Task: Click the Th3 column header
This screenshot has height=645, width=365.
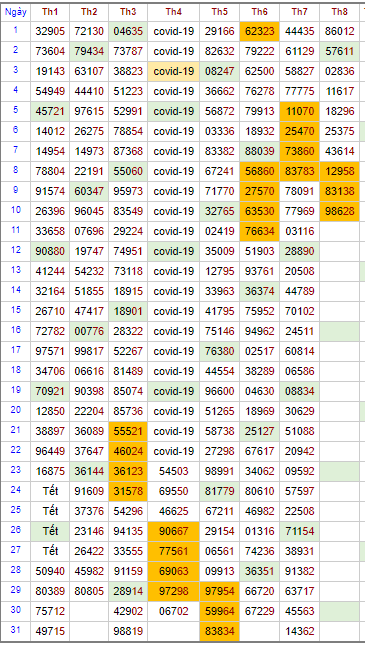Action: [x=128, y=12]
